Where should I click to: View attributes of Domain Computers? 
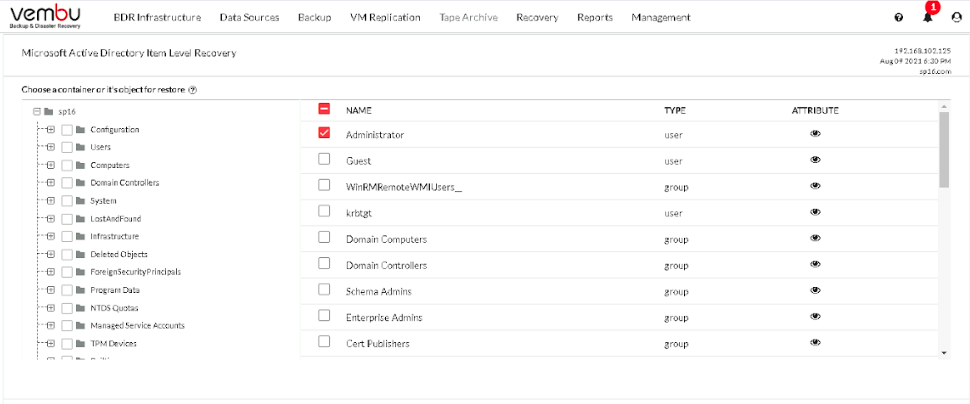[815, 238]
